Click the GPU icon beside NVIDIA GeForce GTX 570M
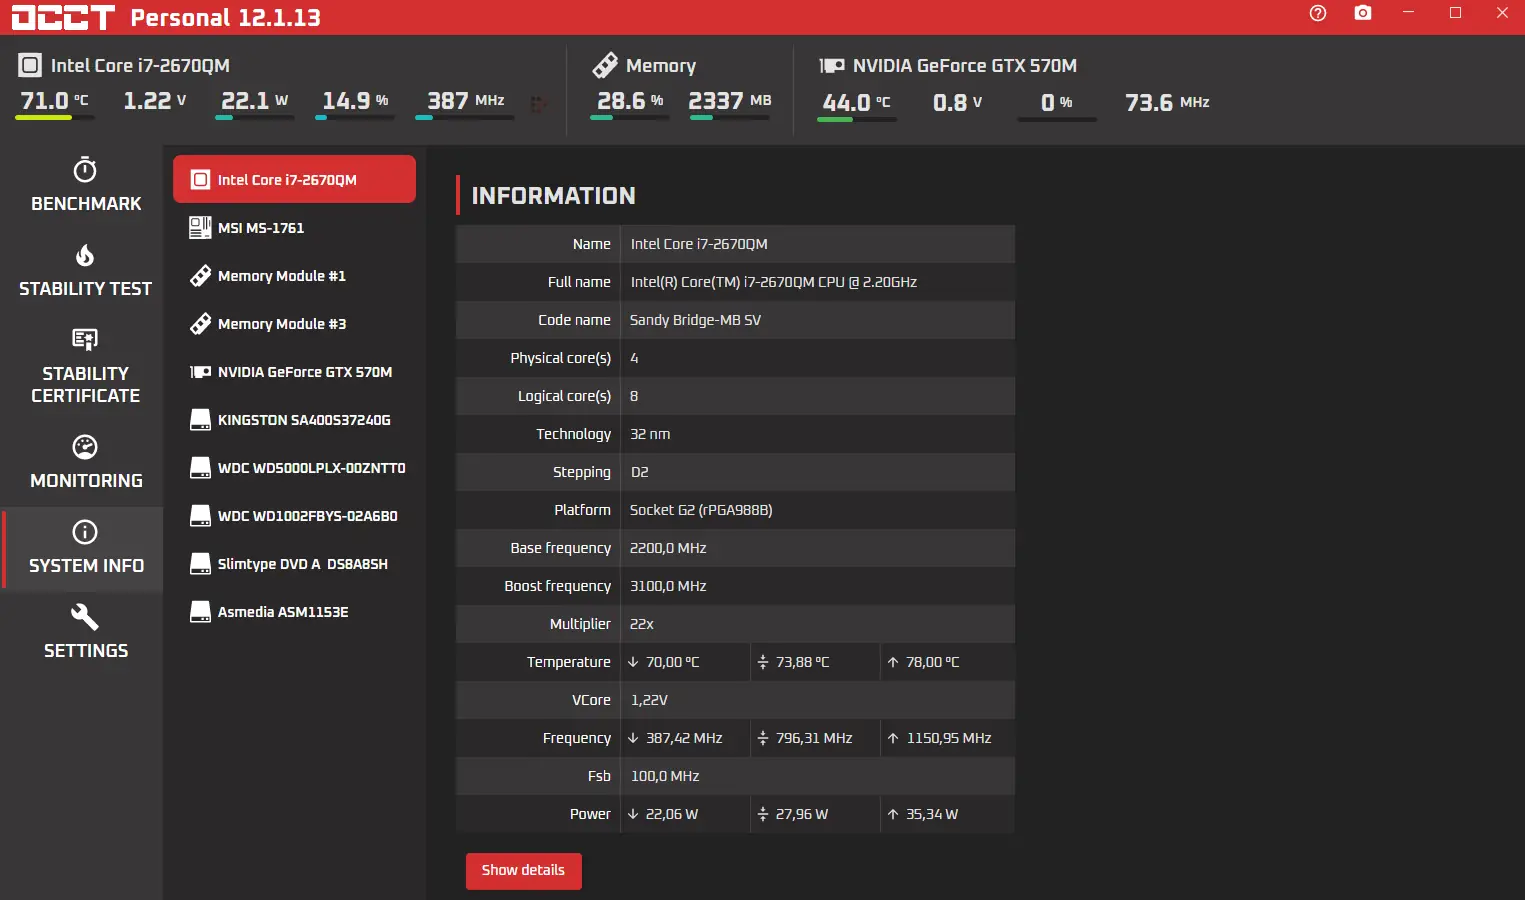This screenshot has width=1525, height=900. [200, 372]
